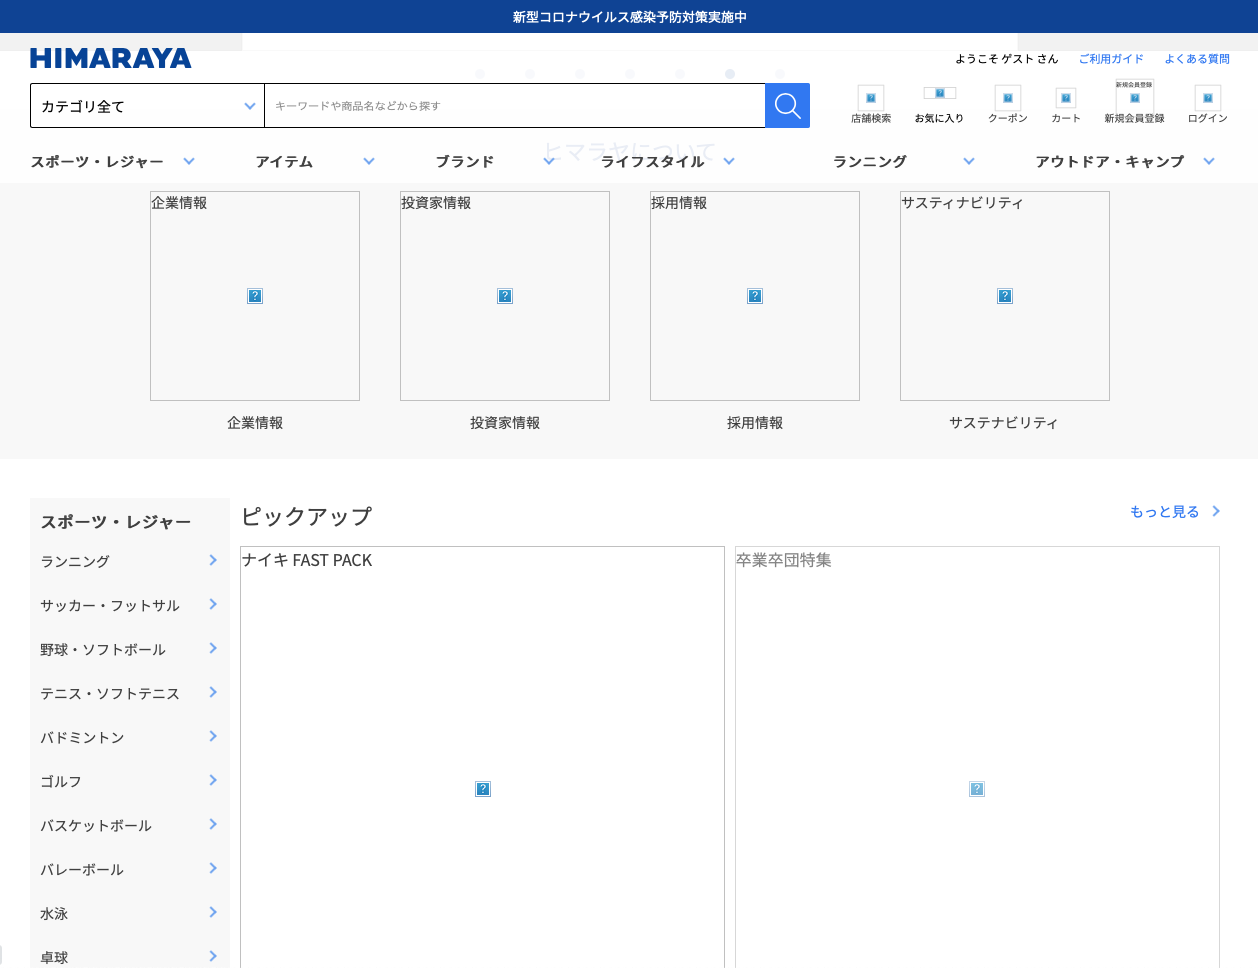This screenshot has width=1258, height=968.
Task: Click the blue search magnifier button
Action: (x=787, y=106)
